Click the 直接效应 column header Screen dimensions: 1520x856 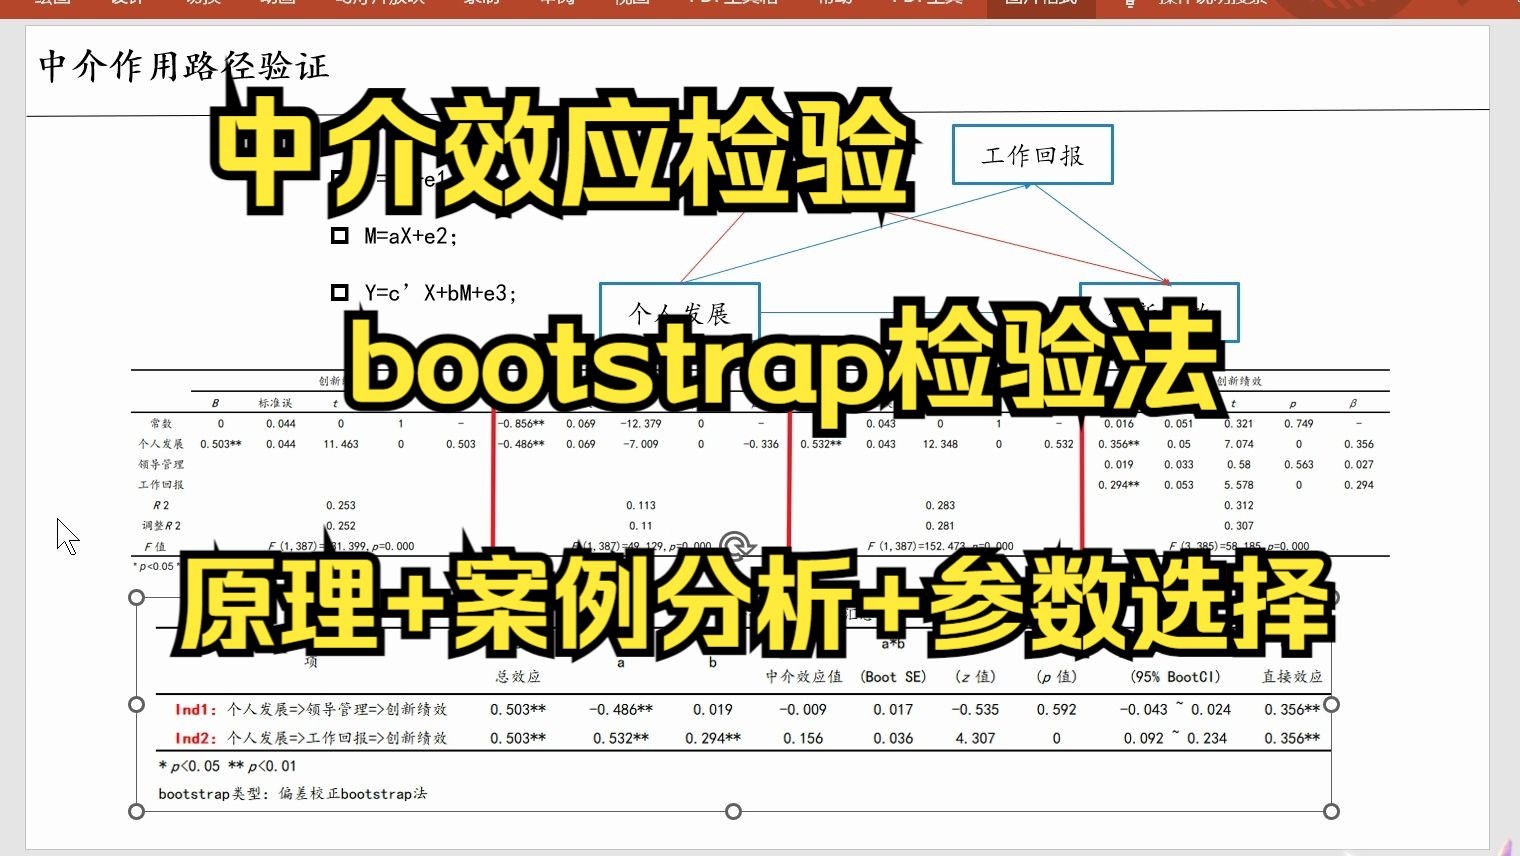pyautogui.click(x=1292, y=677)
